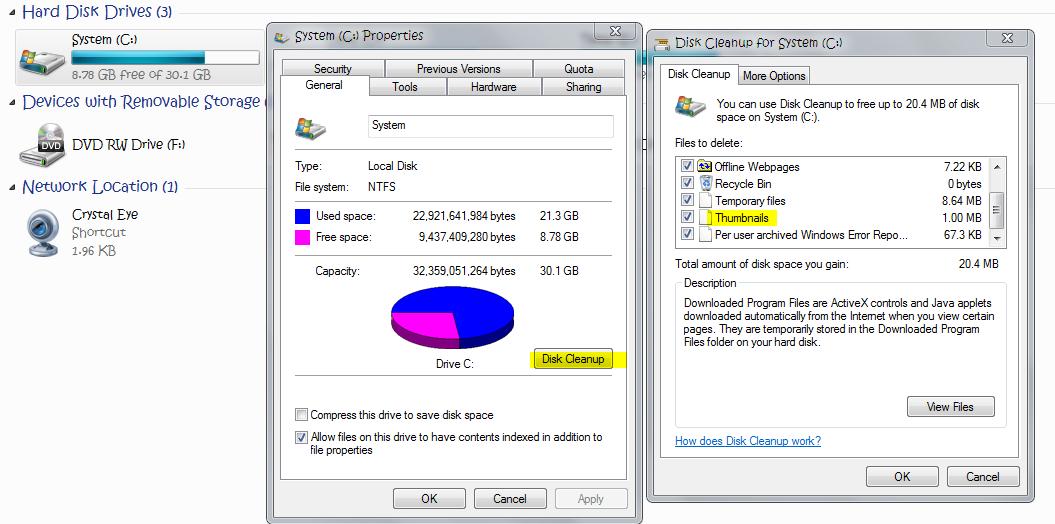
Task: Click the Recycle Bin icon in list
Action: [704, 184]
